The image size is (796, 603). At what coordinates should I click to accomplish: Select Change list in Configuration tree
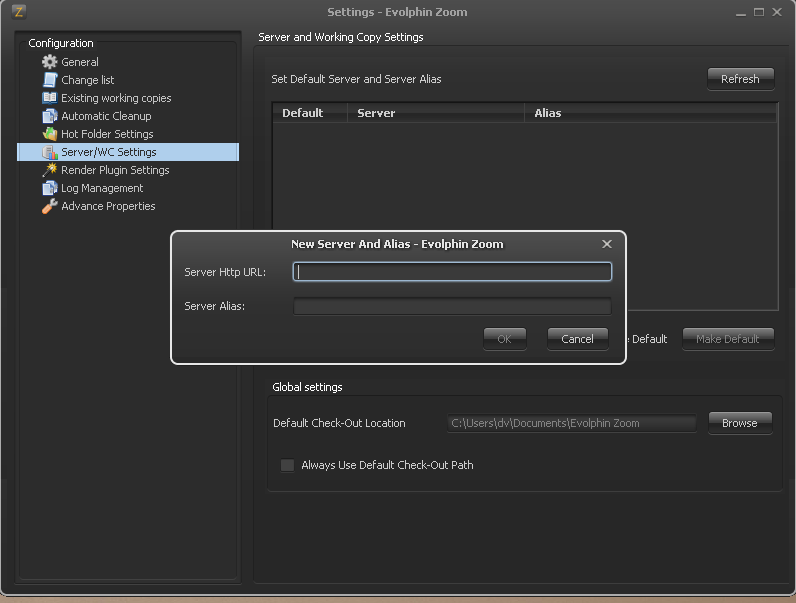tap(87, 80)
